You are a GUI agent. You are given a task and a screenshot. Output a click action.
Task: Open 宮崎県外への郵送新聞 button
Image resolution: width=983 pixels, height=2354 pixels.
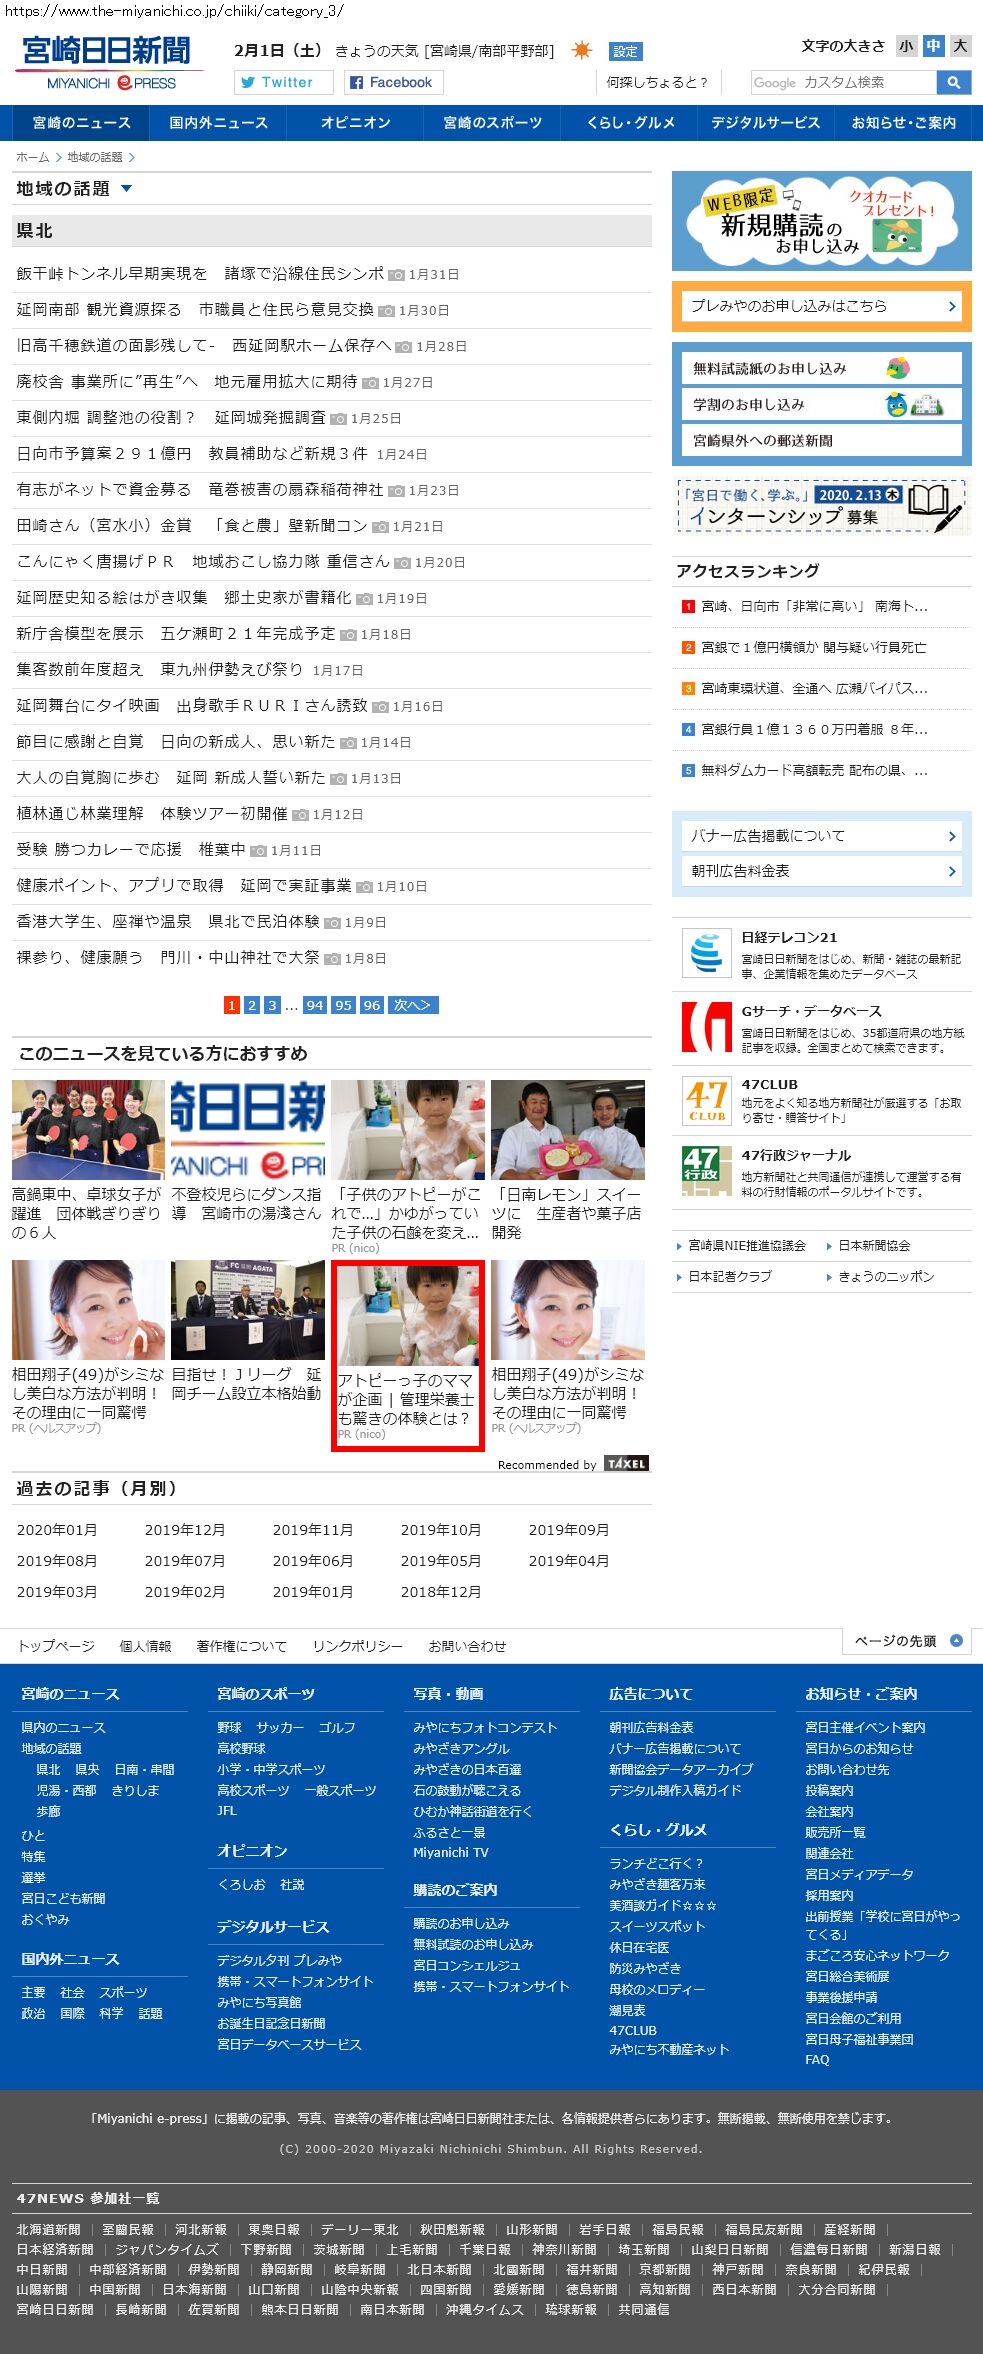click(x=822, y=440)
